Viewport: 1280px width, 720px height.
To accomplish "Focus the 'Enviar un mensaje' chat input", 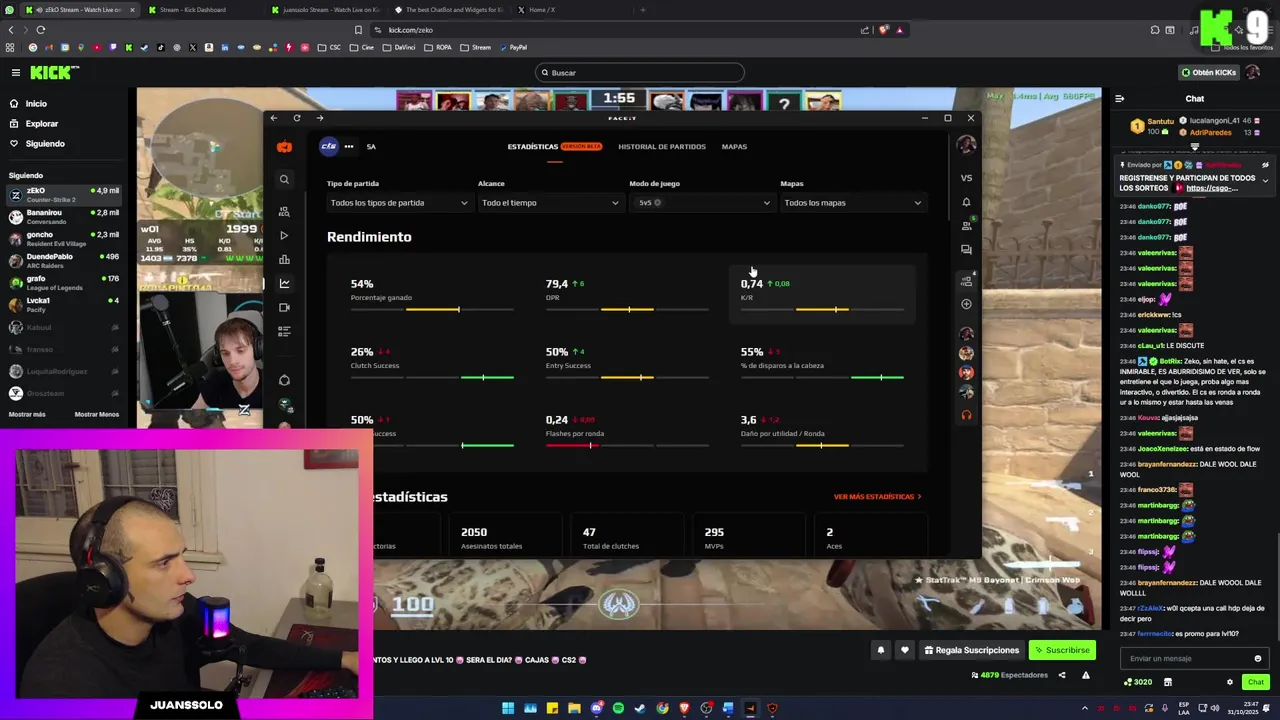I will 1188,658.
